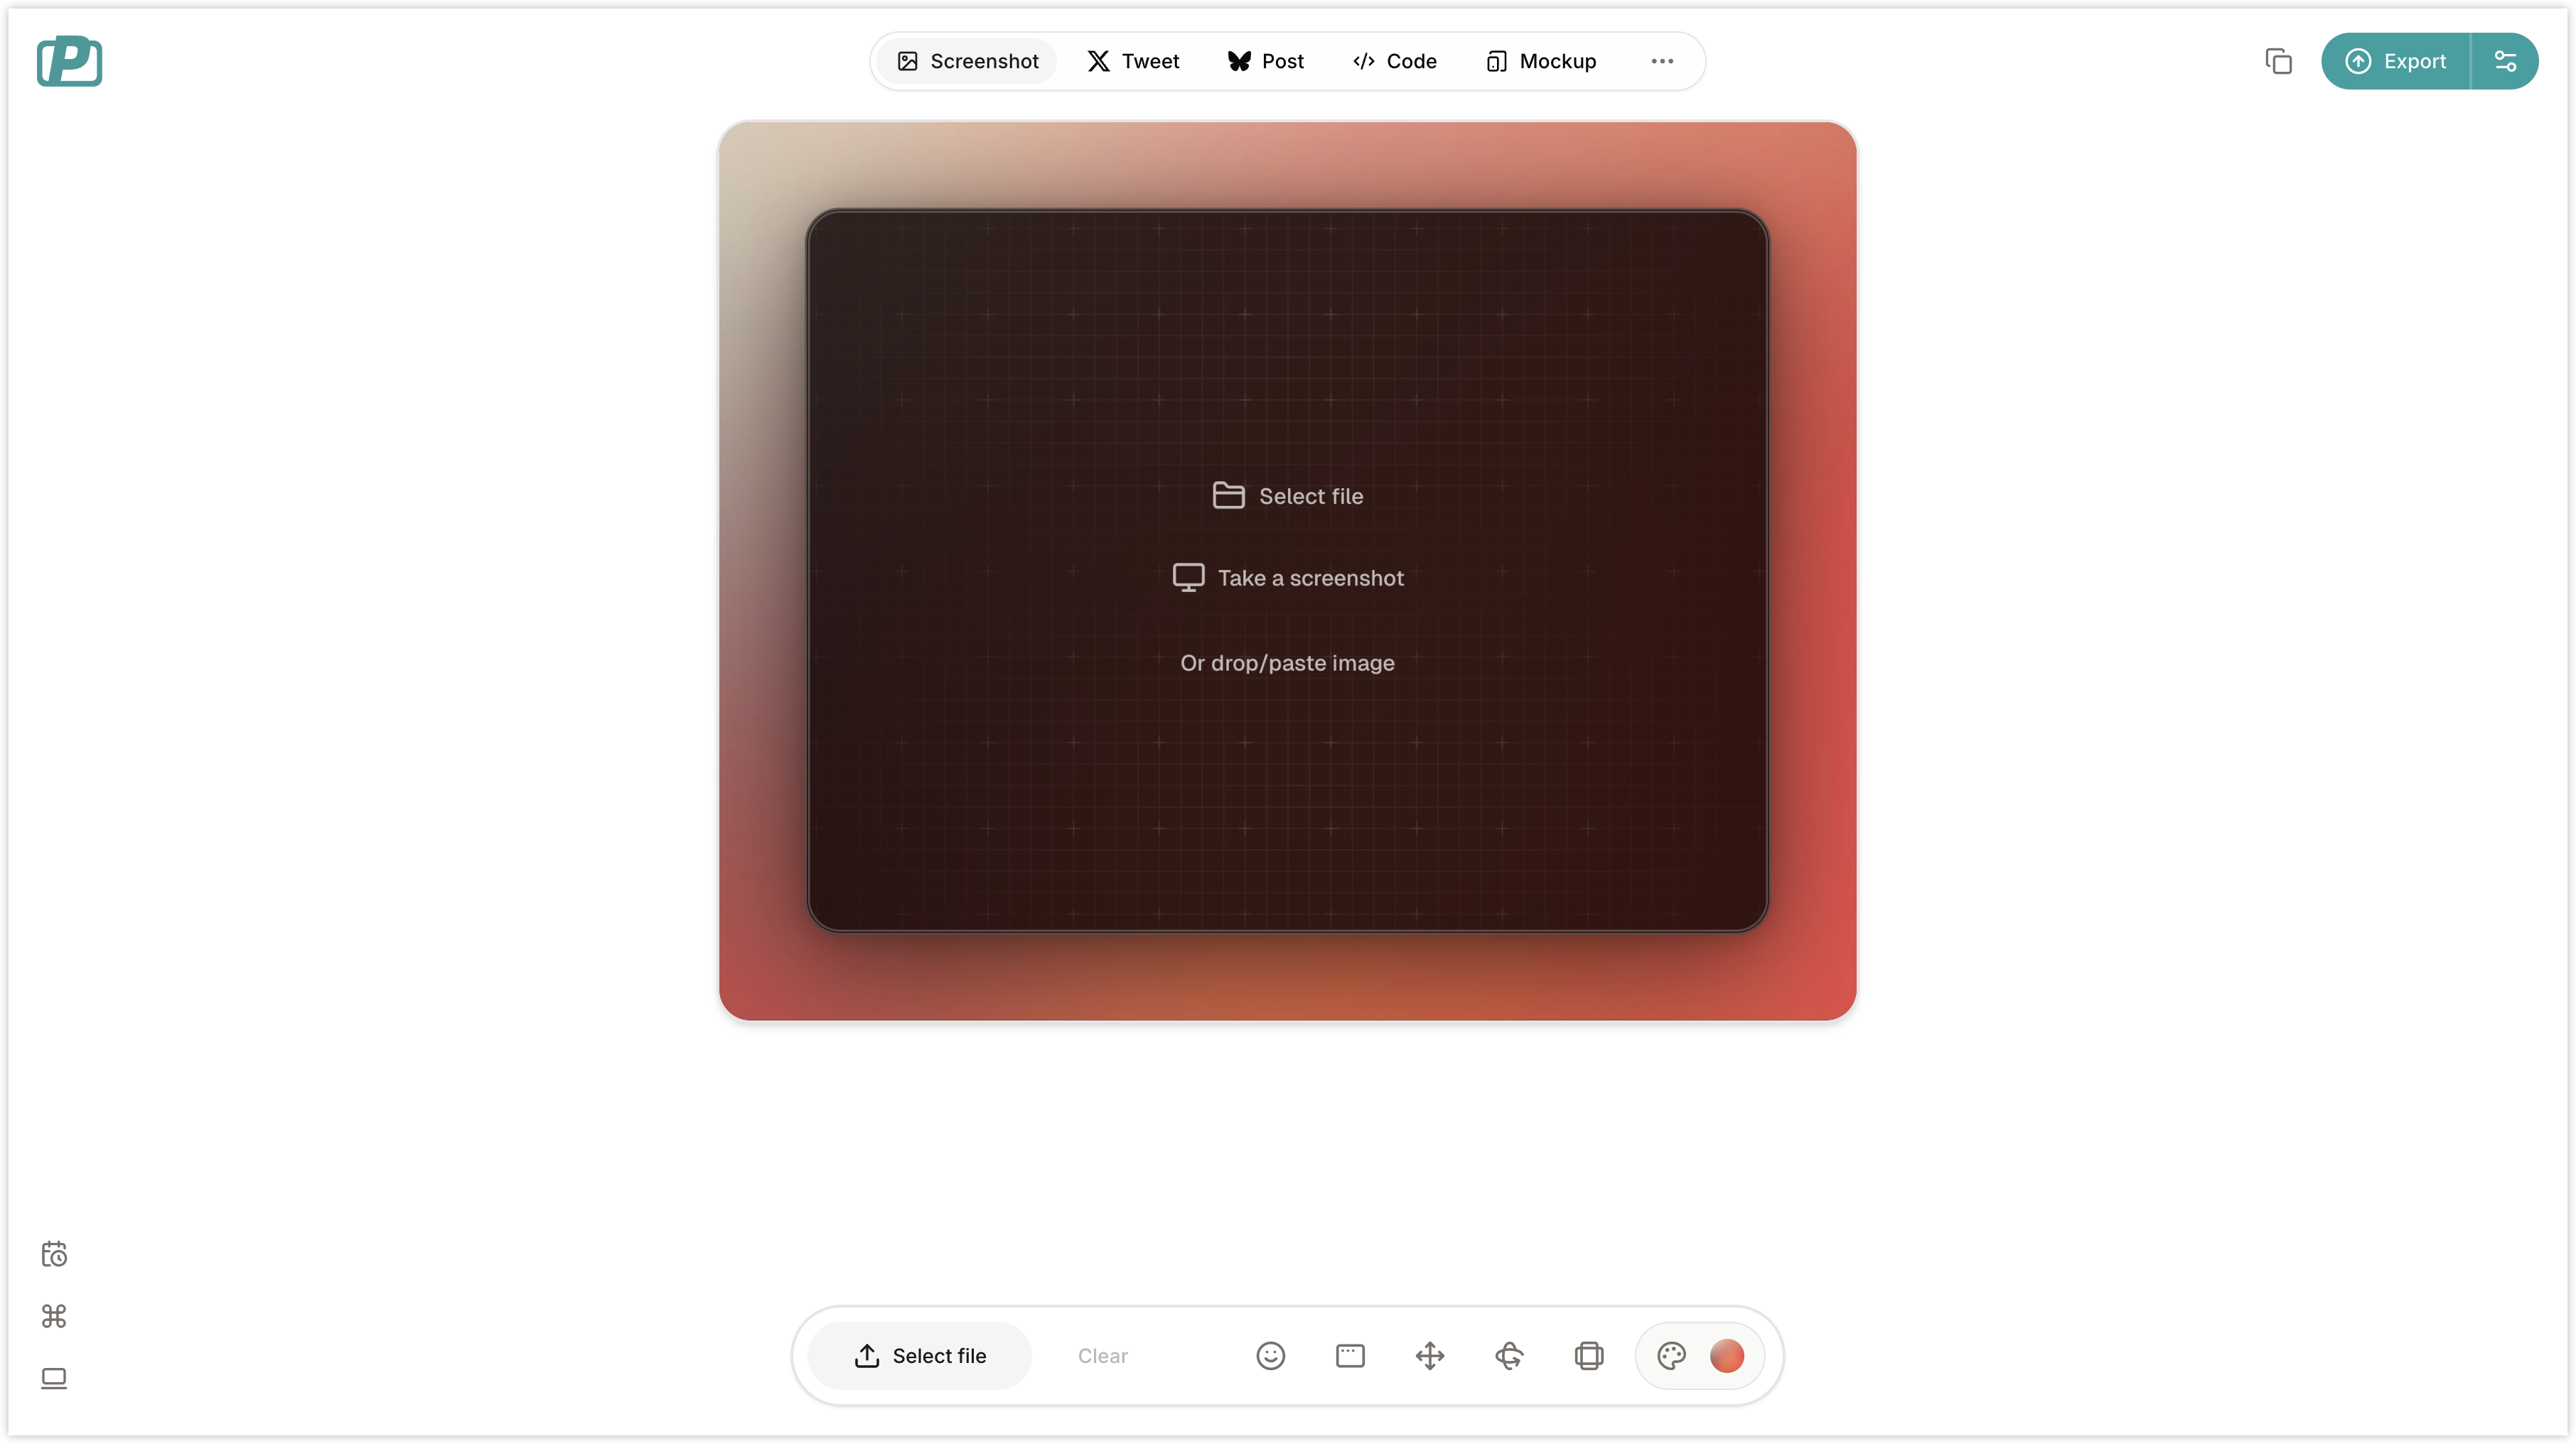Click the Select file button
This screenshot has height=1444, width=2576.
(x=920, y=1355)
